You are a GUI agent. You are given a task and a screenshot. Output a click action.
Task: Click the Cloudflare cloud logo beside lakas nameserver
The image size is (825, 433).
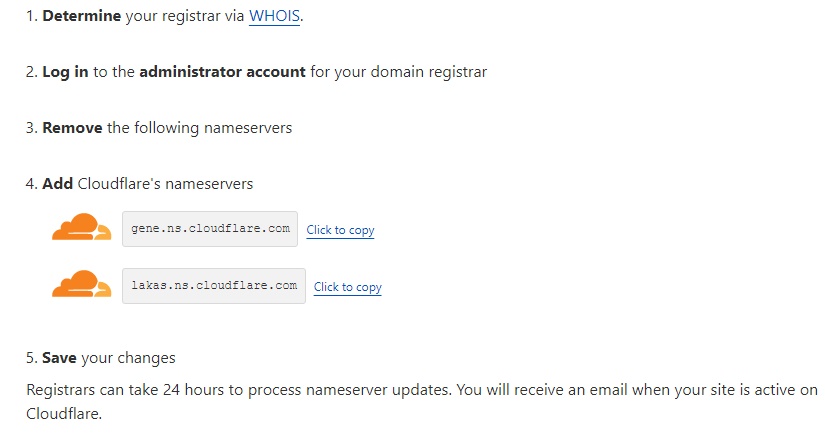pos(82,284)
